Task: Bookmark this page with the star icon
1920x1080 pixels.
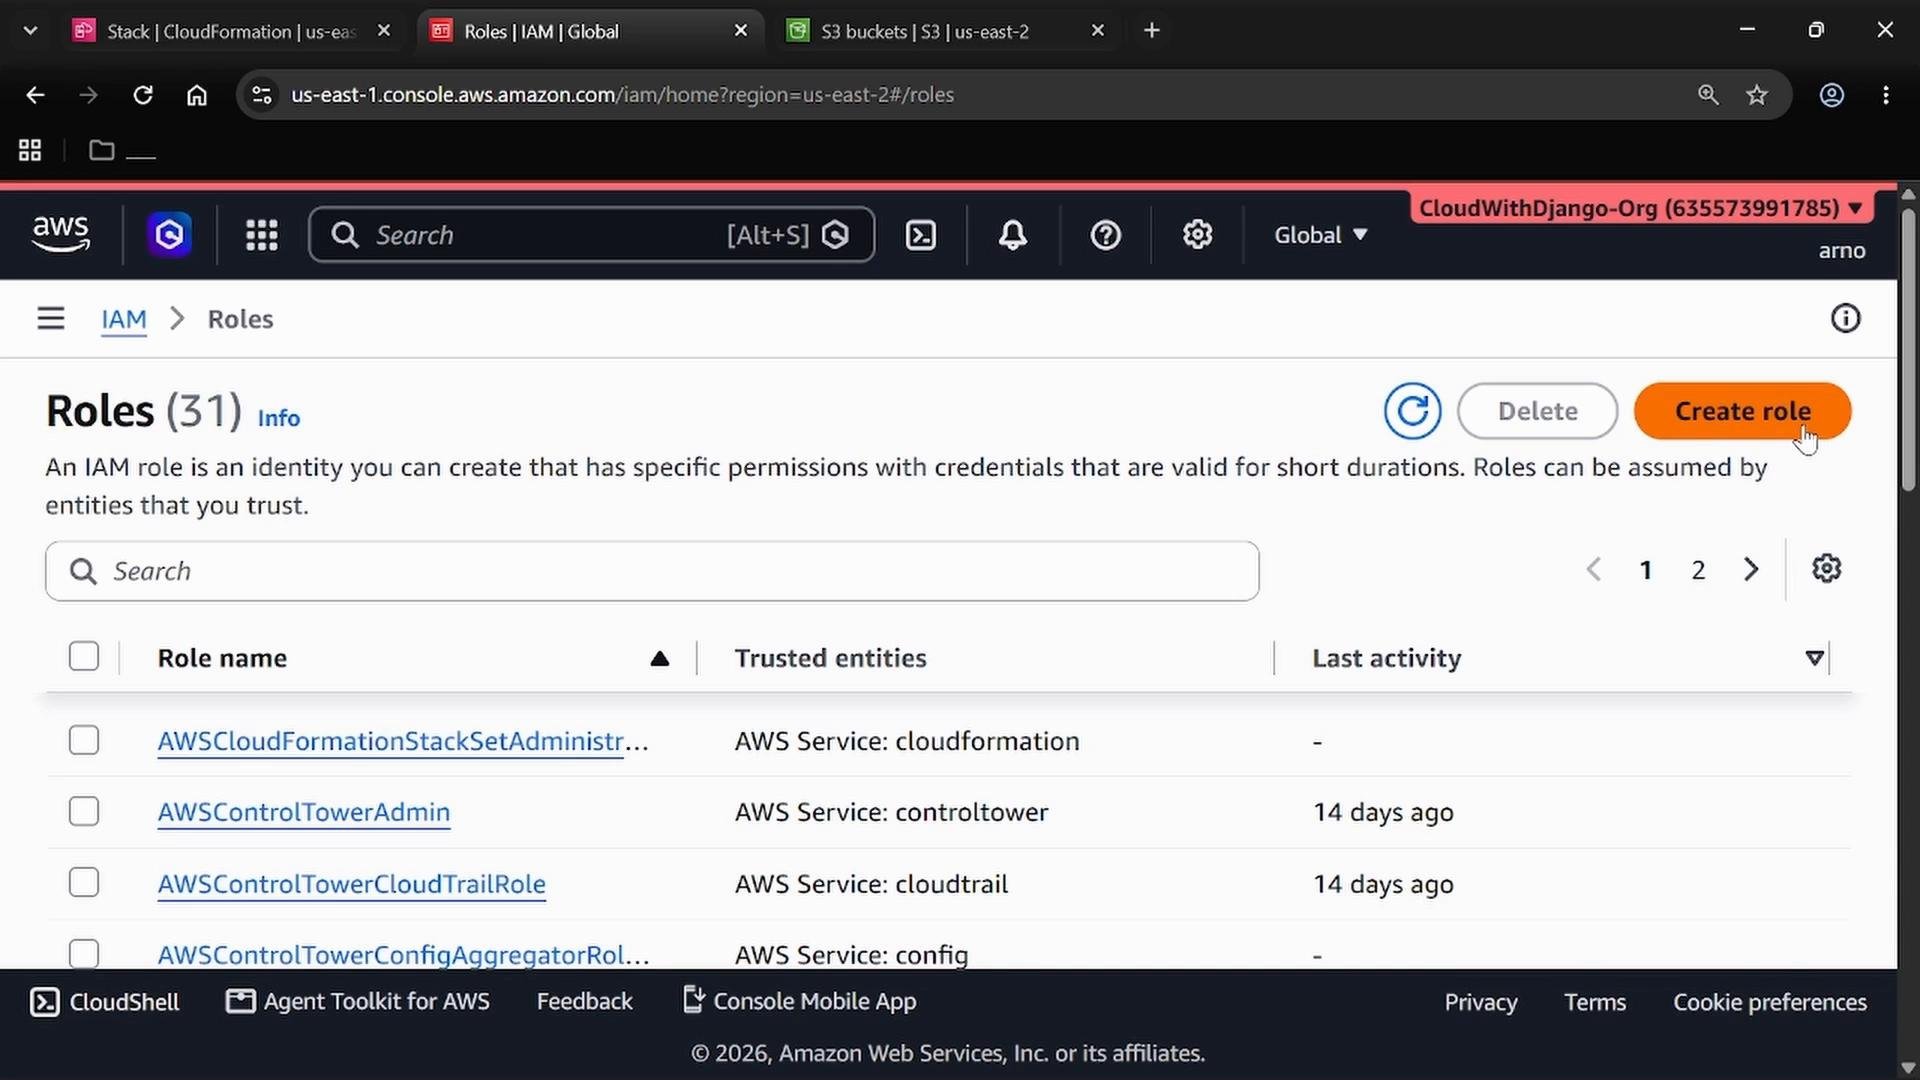Action: pos(1757,95)
